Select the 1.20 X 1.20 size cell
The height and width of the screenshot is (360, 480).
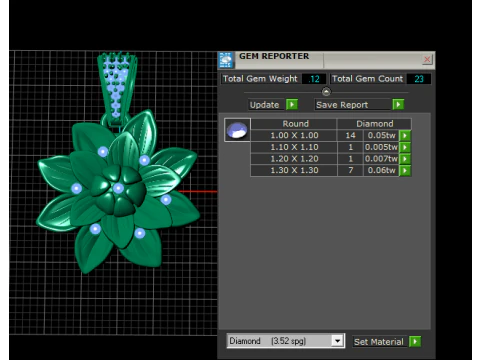pyautogui.click(x=294, y=159)
